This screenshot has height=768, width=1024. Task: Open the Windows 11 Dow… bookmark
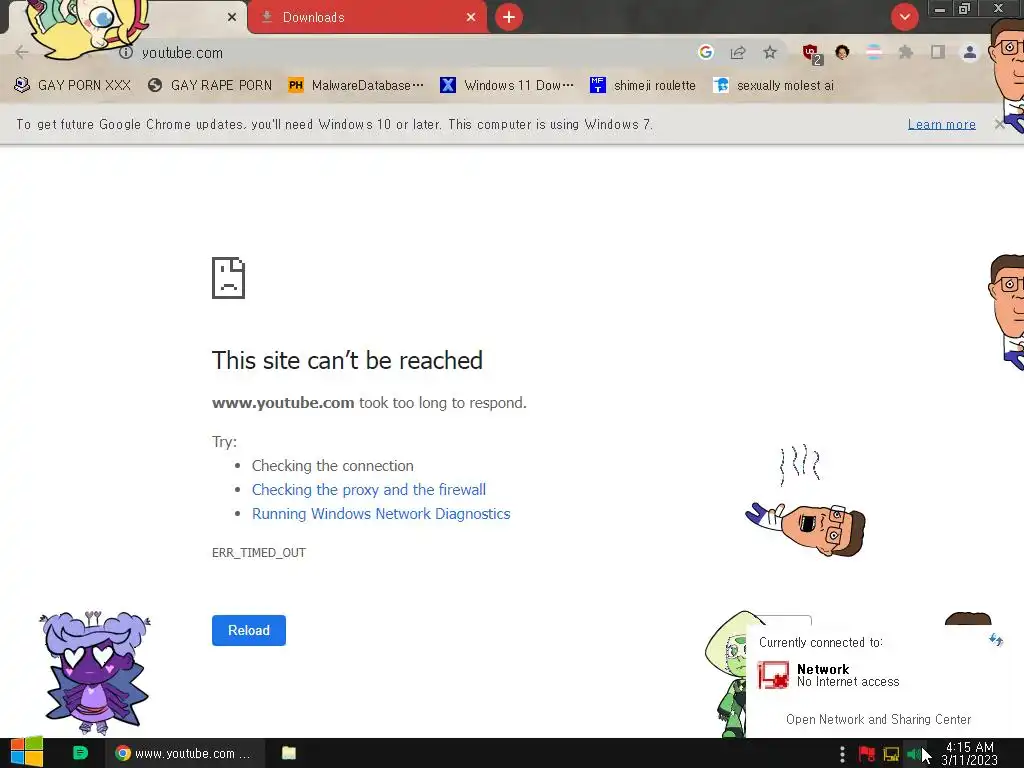(507, 85)
